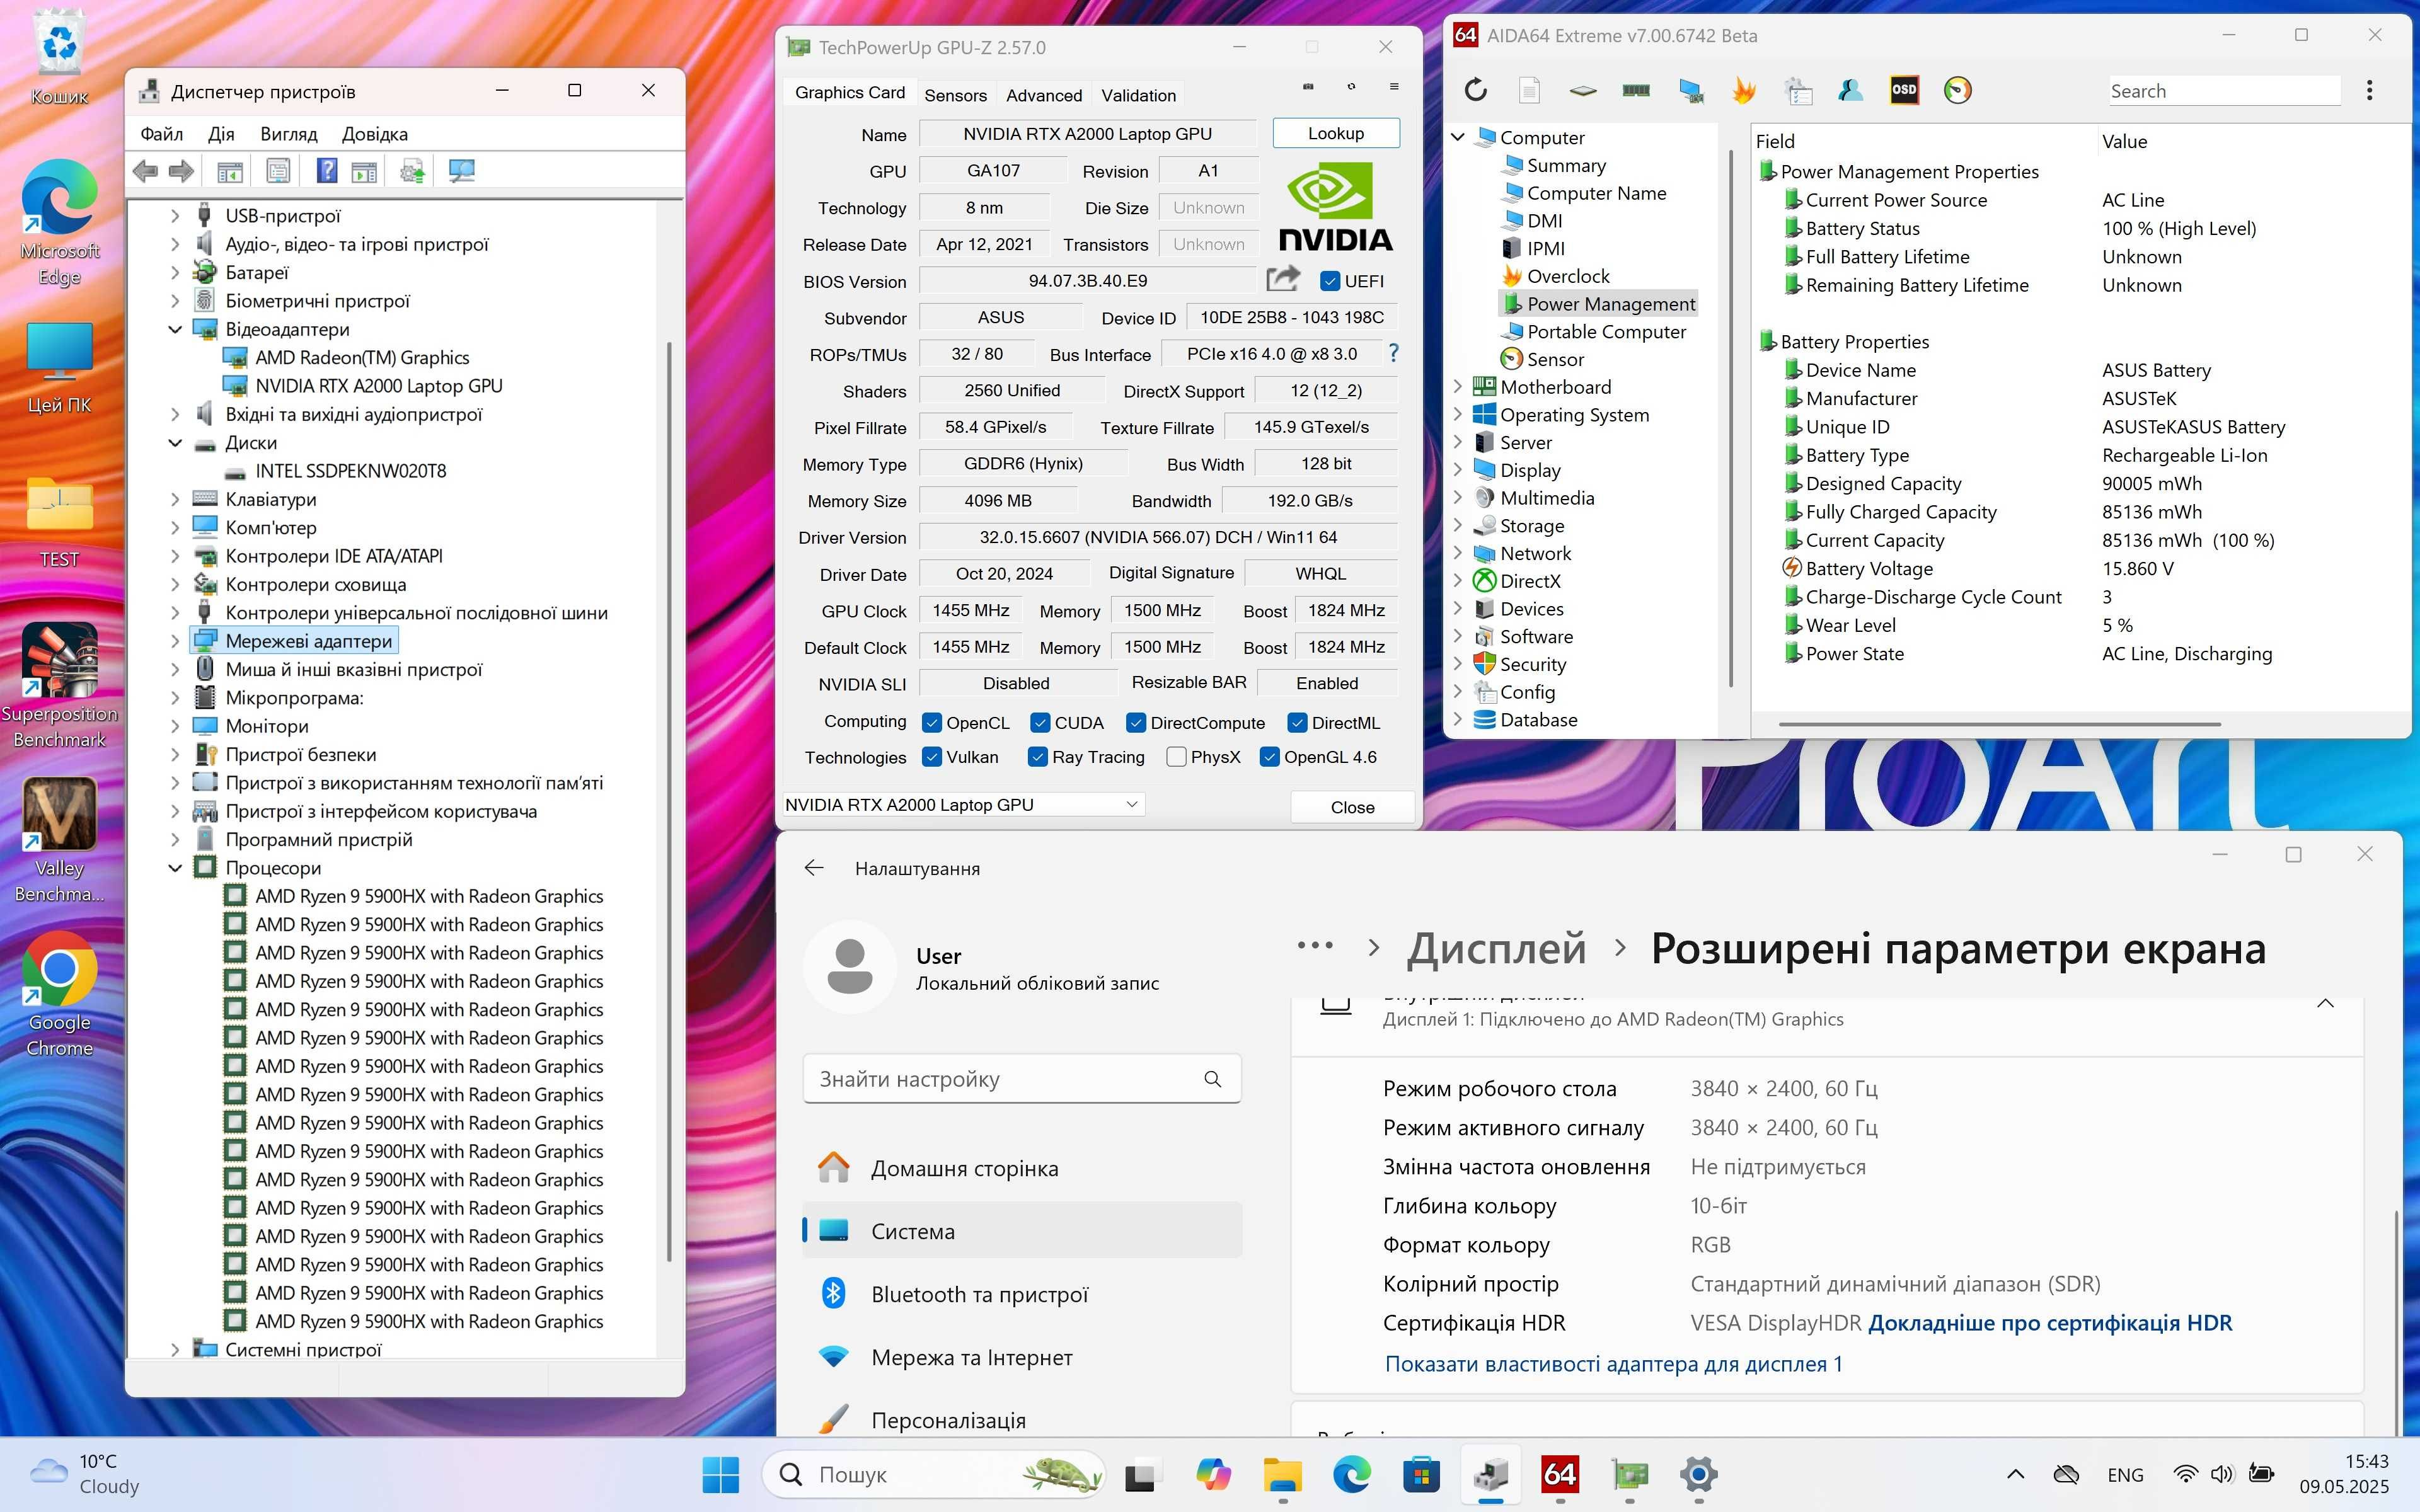Click Показати властивості адаптера для дисплея 1

1613,1364
